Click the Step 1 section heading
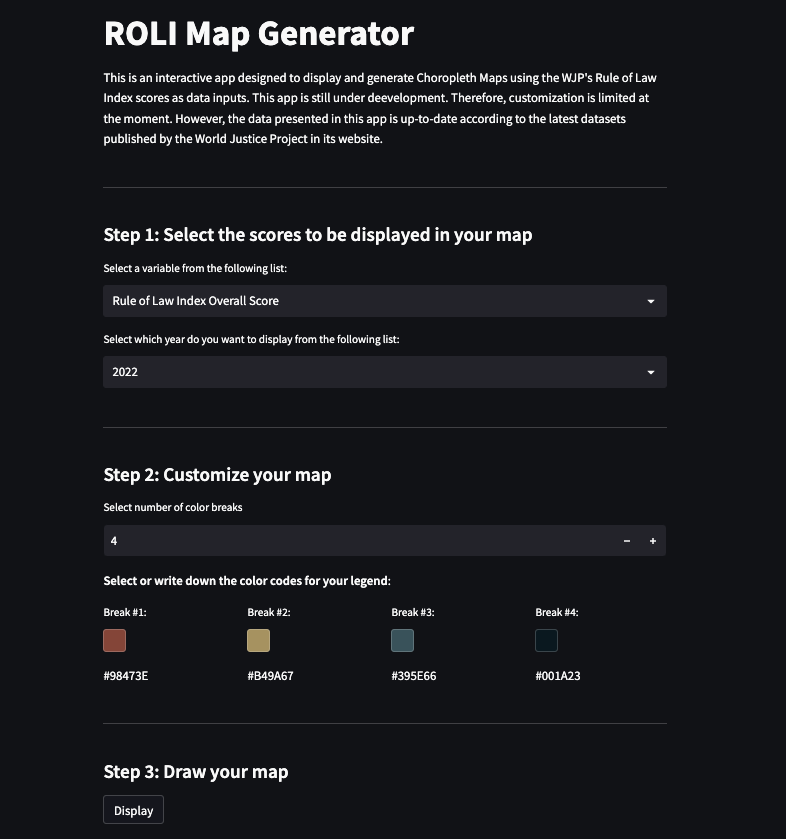 [318, 235]
